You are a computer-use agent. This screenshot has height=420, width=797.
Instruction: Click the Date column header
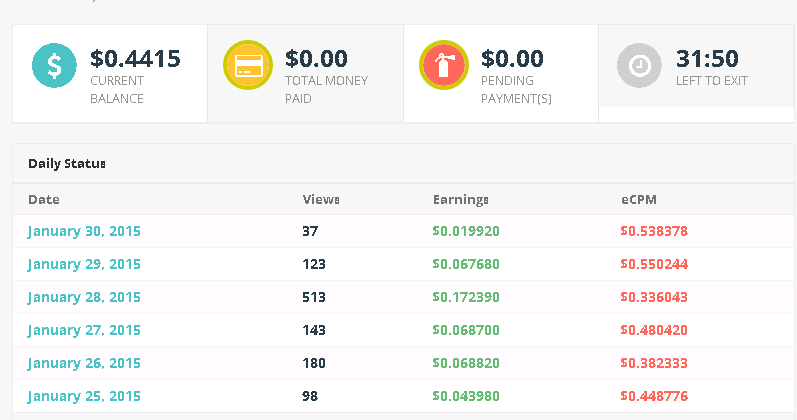tap(44, 199)
